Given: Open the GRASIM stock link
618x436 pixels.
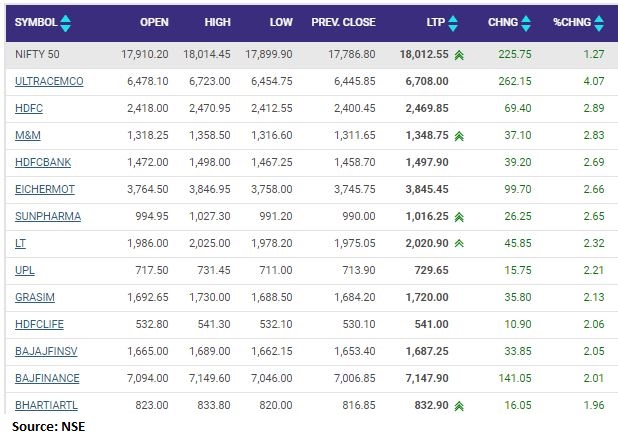Looking at the screenshot, I should pyautogui.click(x=34, y=297).
